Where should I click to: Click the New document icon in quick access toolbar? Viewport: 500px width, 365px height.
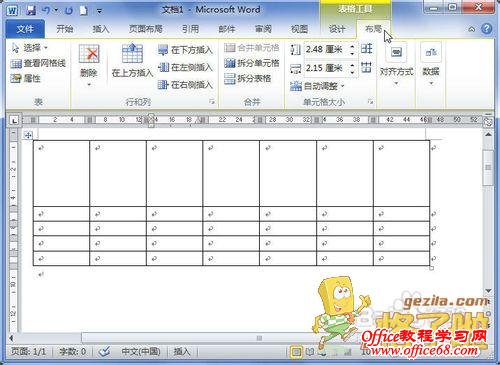tap(83, 10)
